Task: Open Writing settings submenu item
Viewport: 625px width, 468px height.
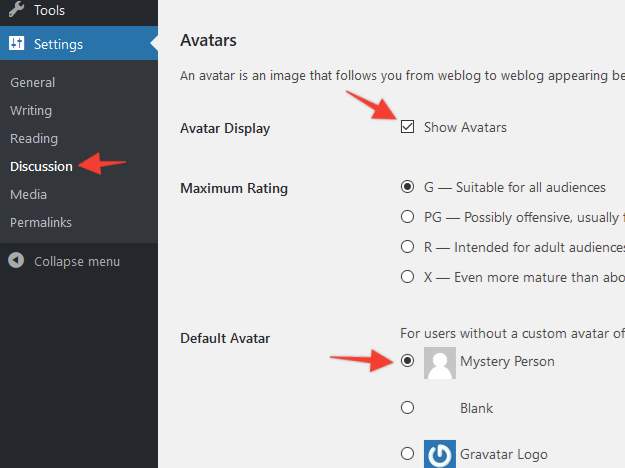Action: [x=31, y=110]
